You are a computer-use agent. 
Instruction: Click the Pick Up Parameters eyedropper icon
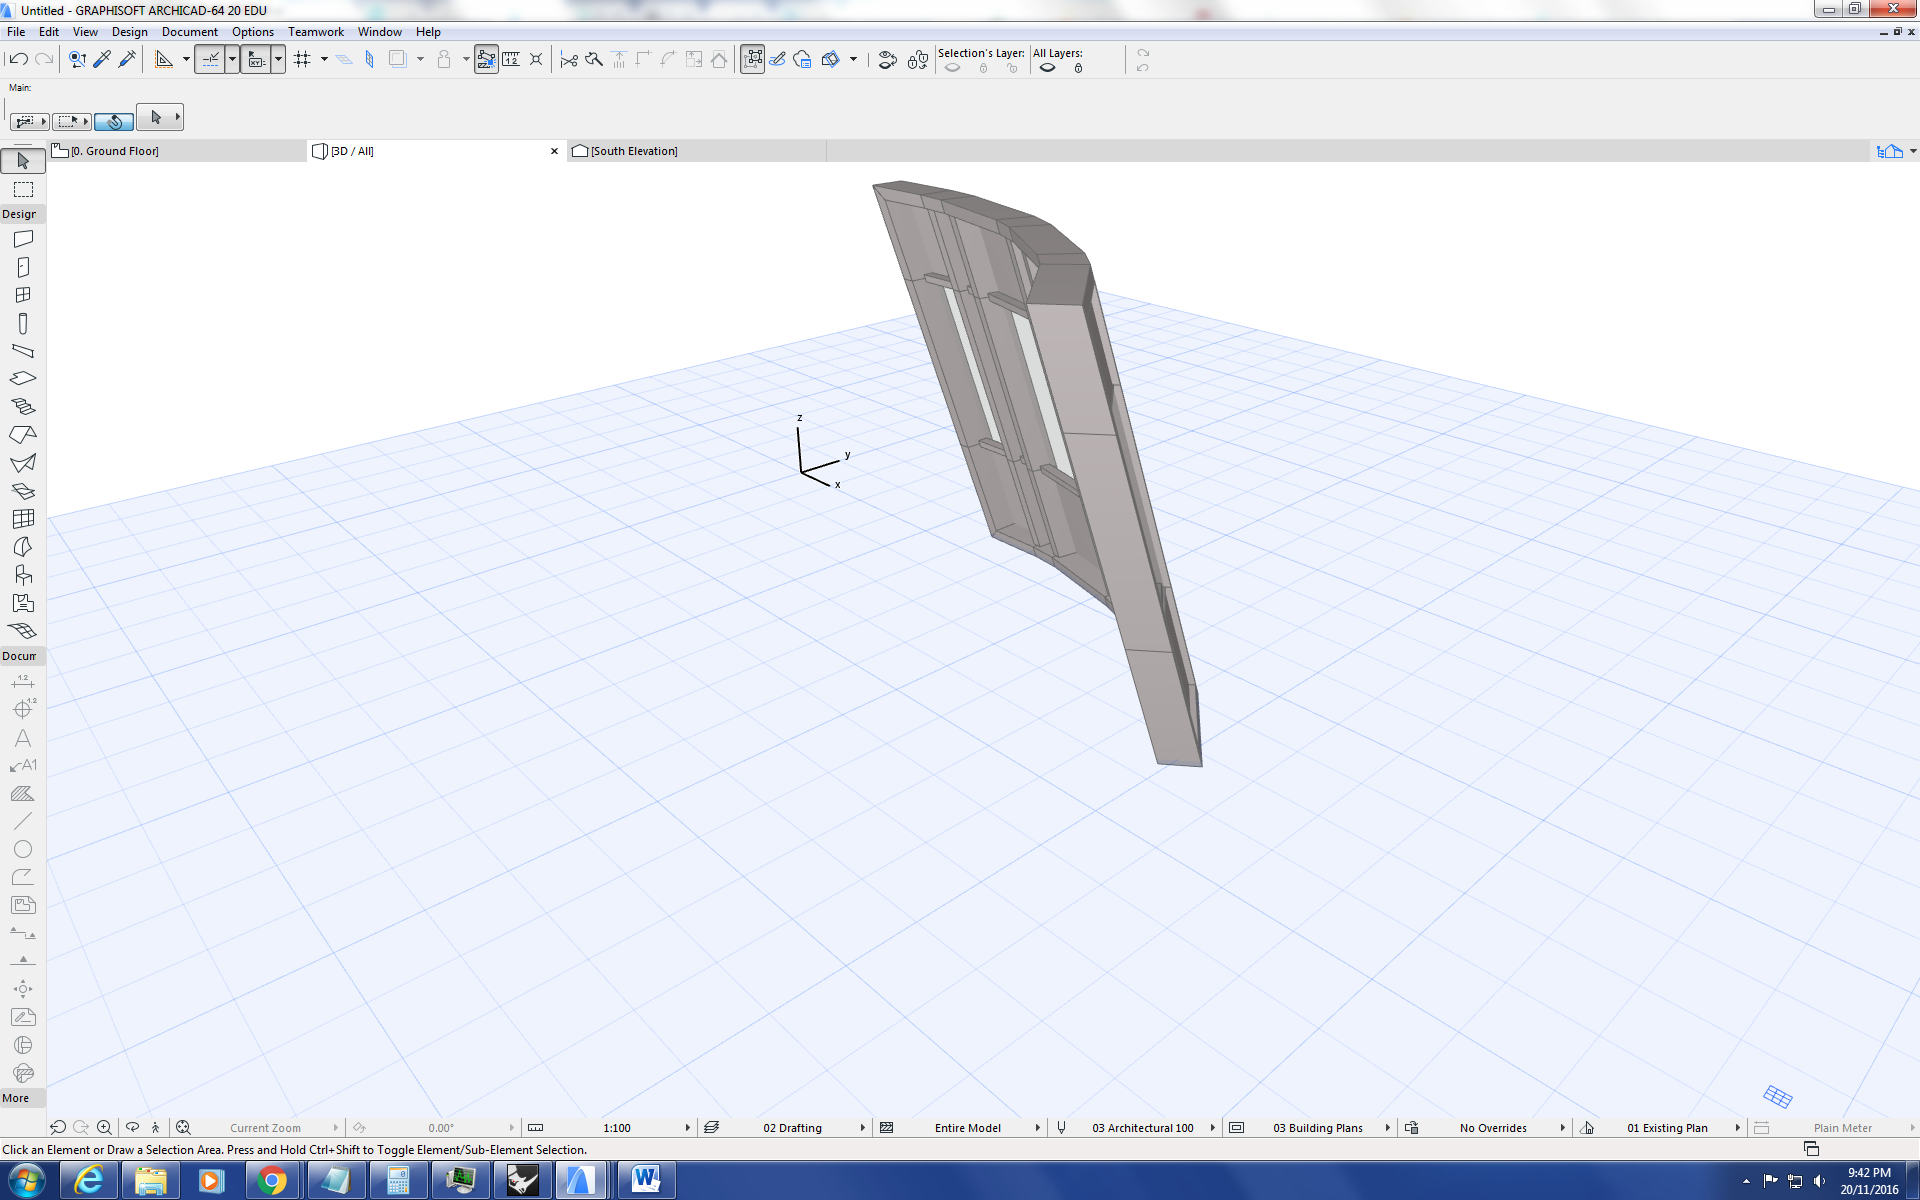click(102, 59)
